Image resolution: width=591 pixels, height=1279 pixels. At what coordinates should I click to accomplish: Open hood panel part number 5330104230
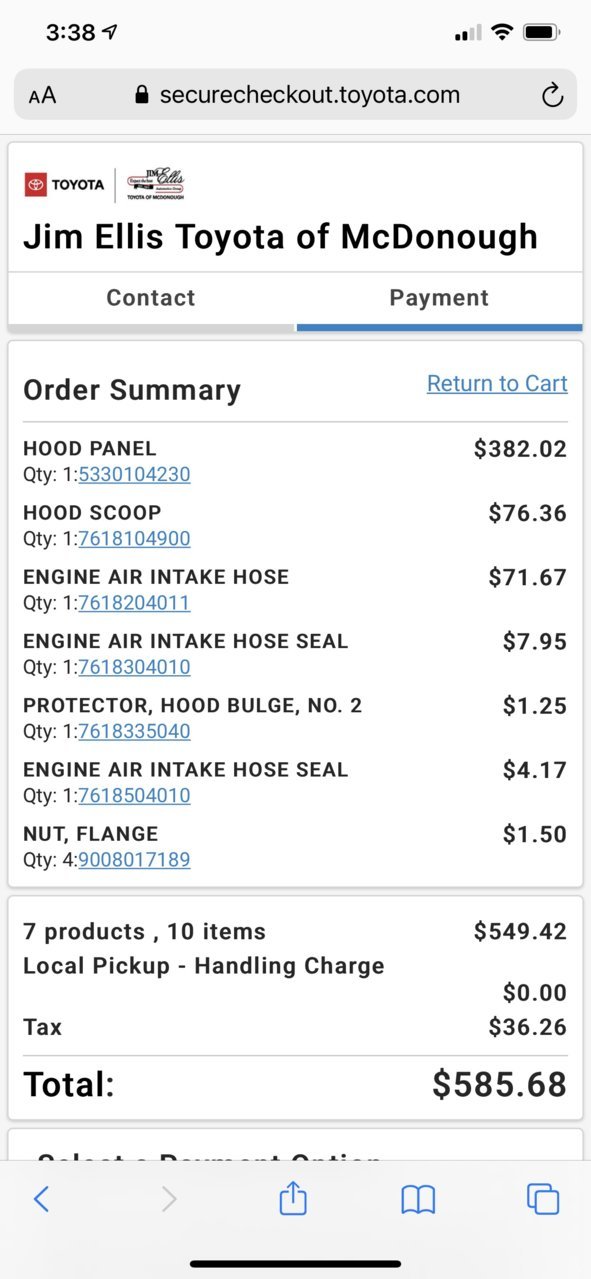134,474
